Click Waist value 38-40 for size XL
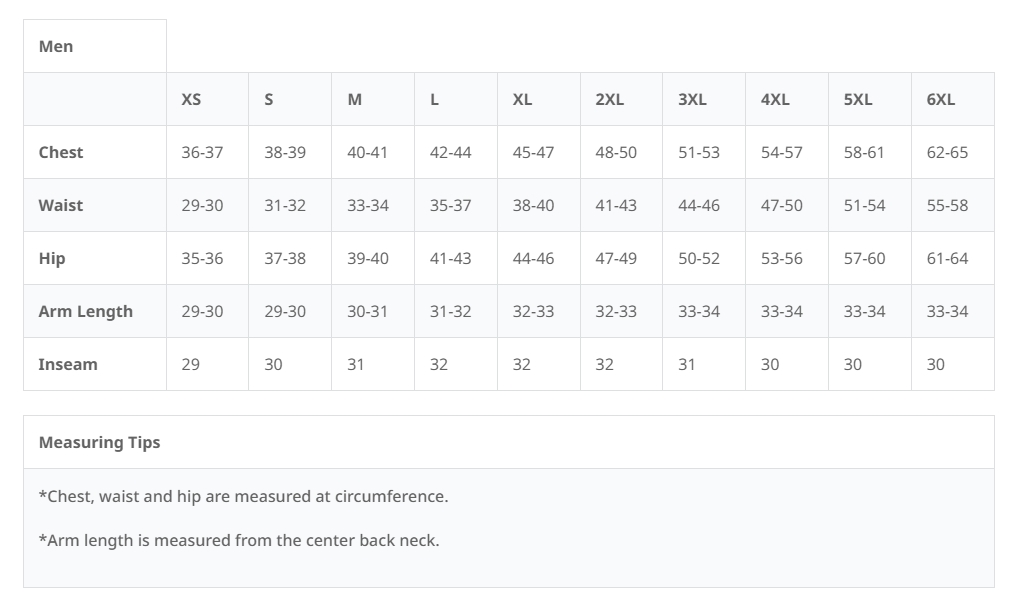Screen dimensions: 1012x606 533,205
